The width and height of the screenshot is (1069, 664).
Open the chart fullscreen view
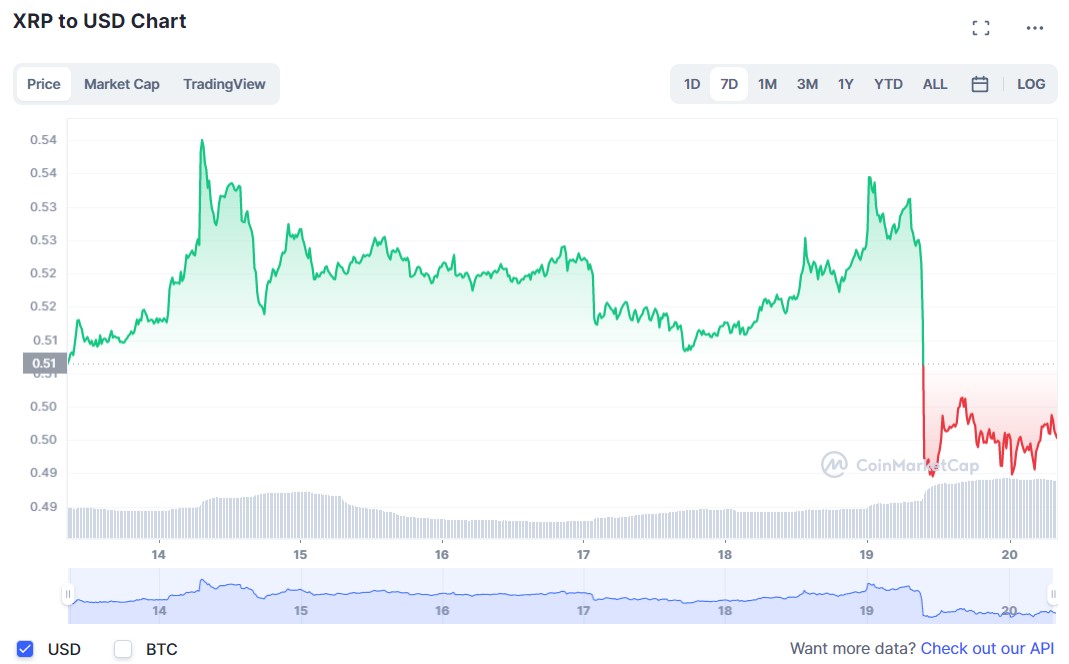pyautogui.click(x=981, y=28)
